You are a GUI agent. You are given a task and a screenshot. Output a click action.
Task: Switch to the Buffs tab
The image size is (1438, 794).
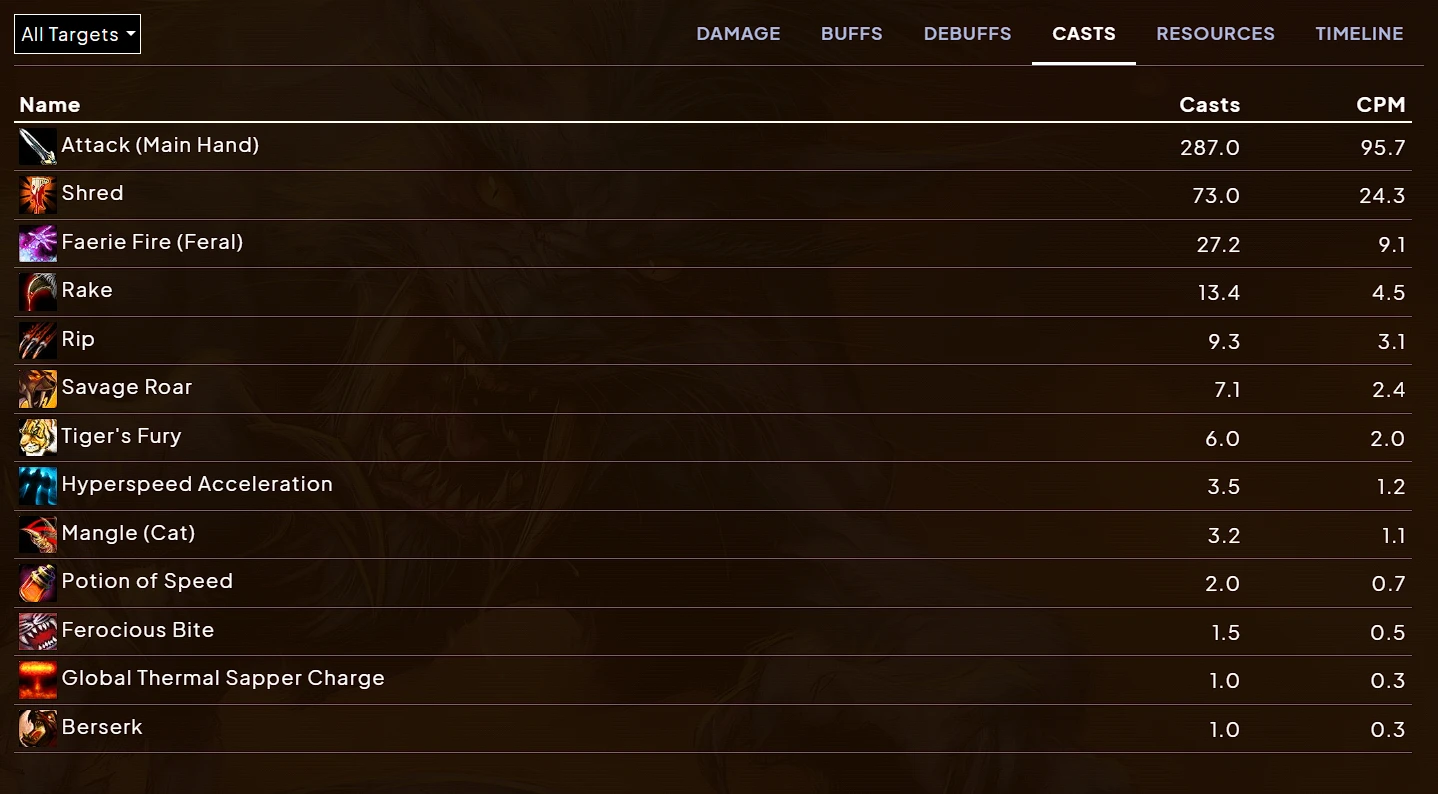(852, 33)
